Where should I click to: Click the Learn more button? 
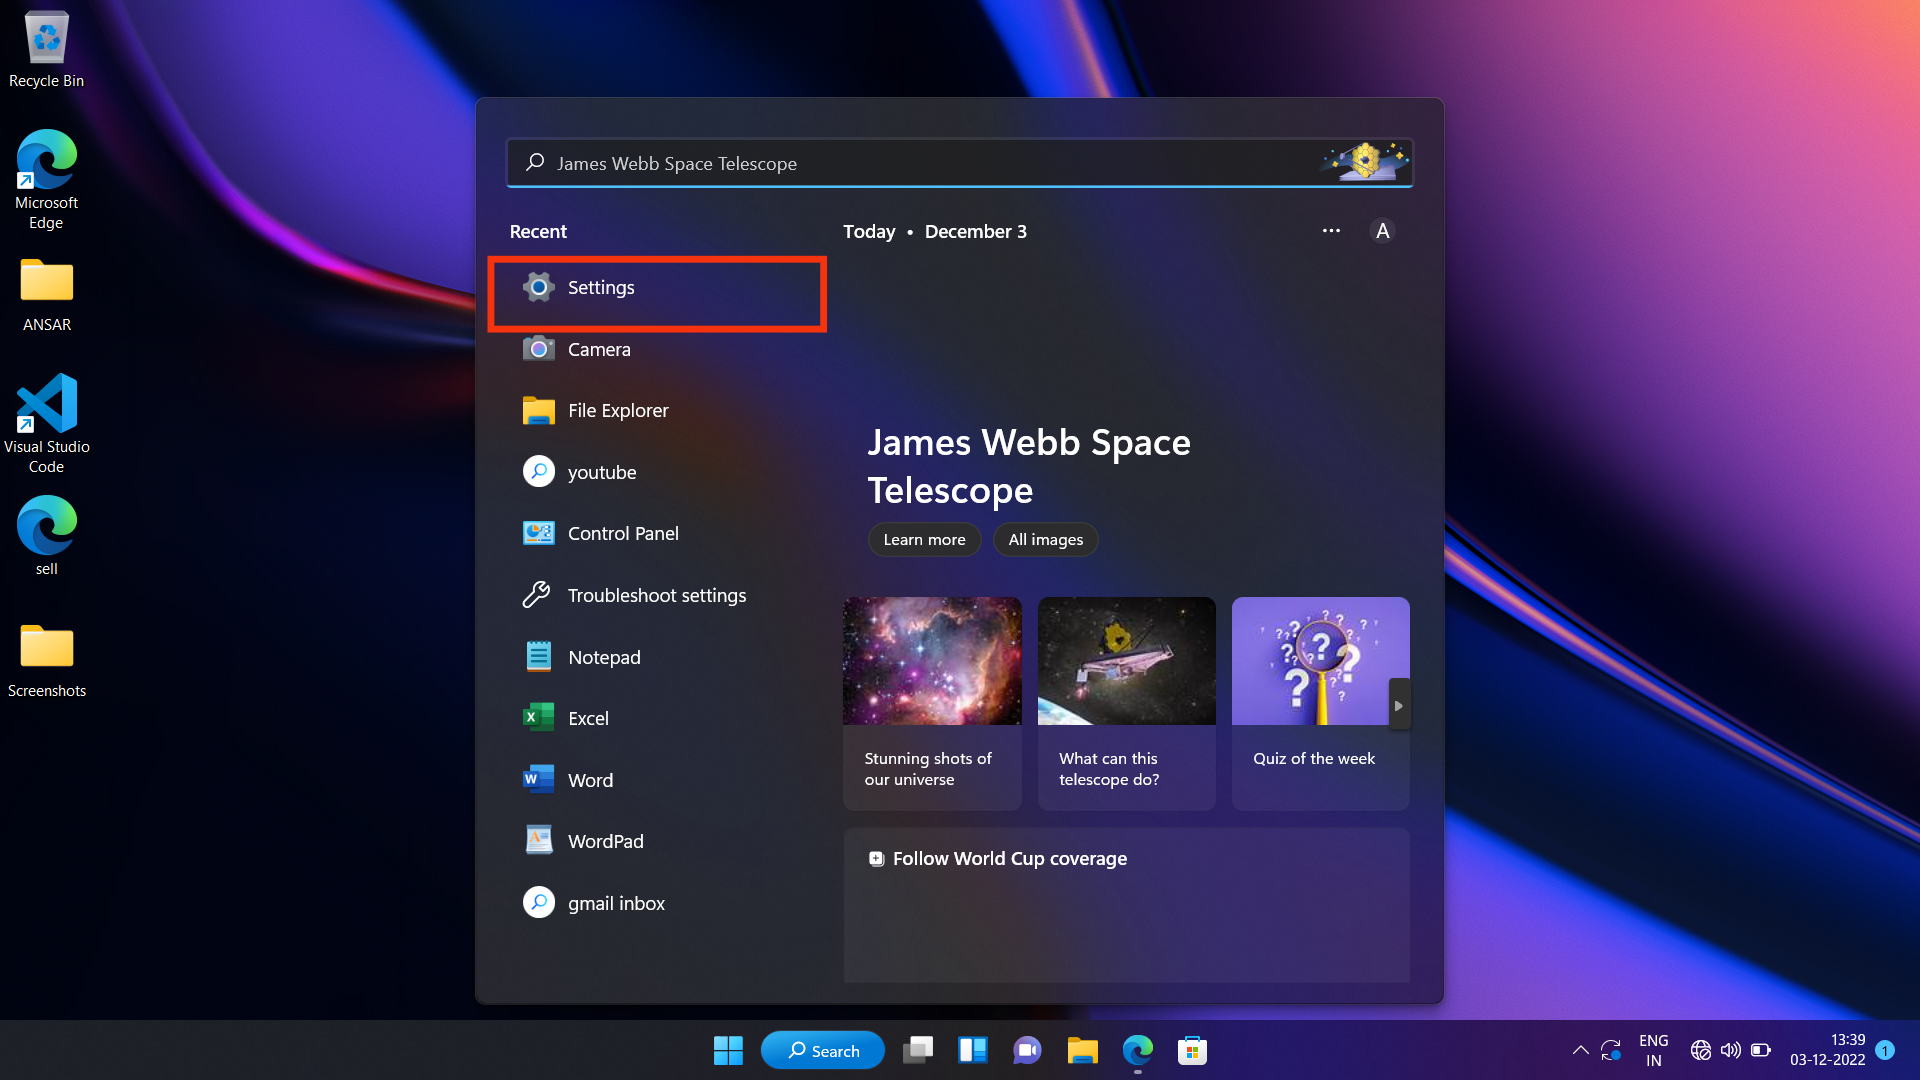(x=924, y=540)
